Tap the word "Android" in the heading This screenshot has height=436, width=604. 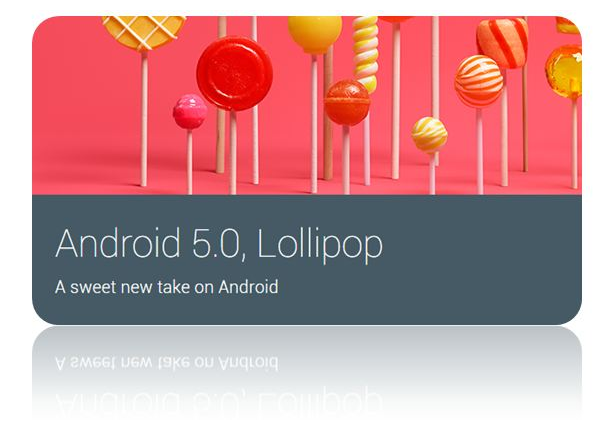(118, 243)
